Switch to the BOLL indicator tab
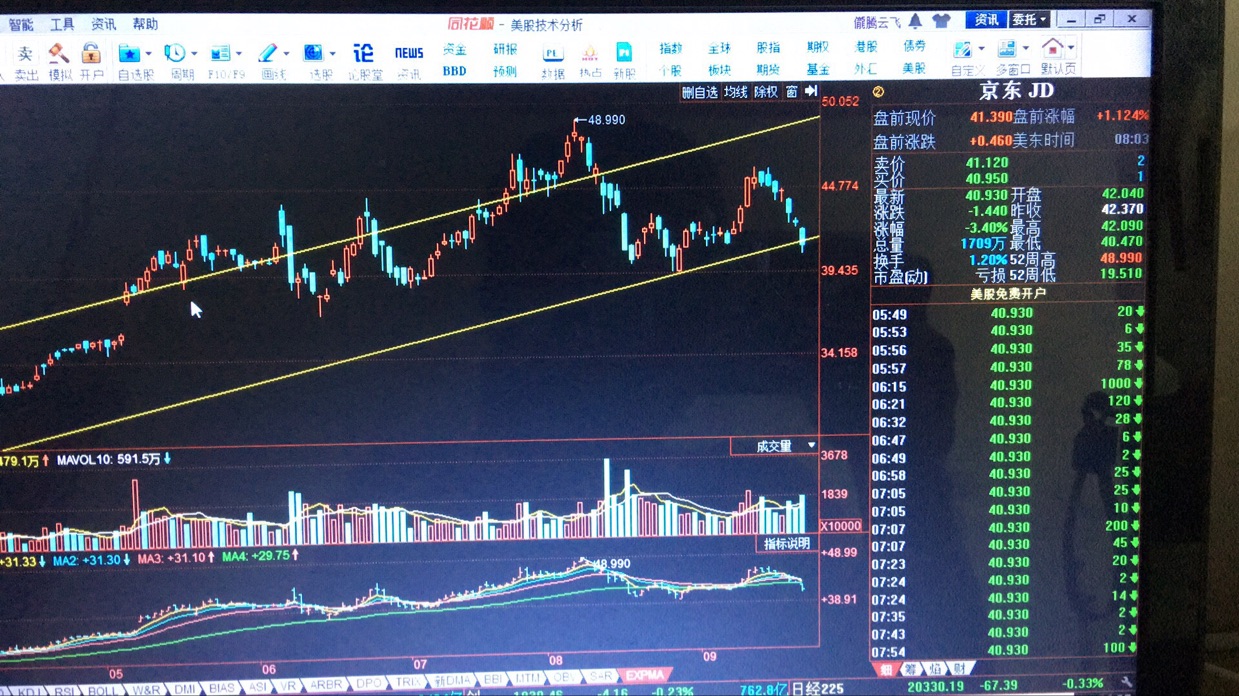Screen dimensions: 1239x696 tap(103, 691)
